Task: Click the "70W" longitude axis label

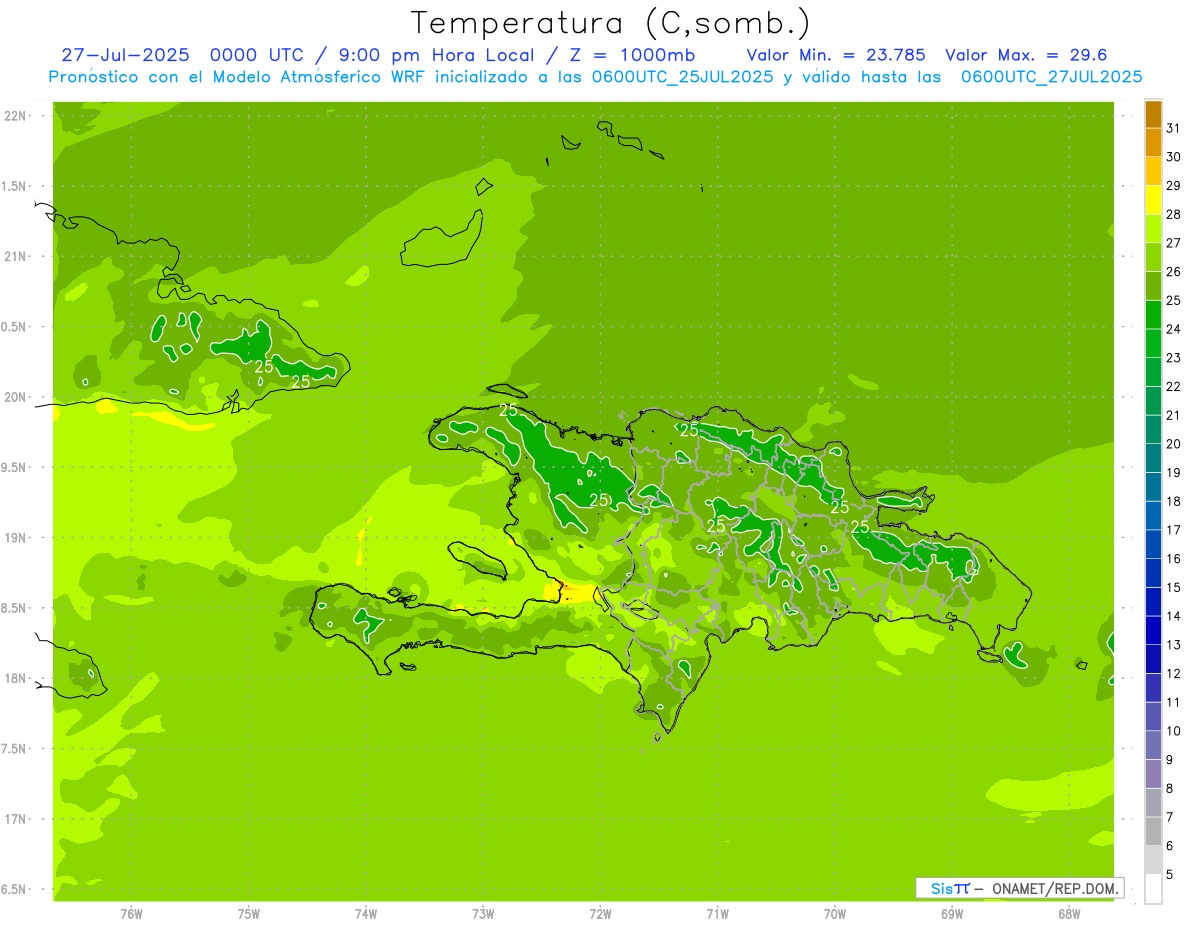Action: pyautogui.click(x=835, y=914)
